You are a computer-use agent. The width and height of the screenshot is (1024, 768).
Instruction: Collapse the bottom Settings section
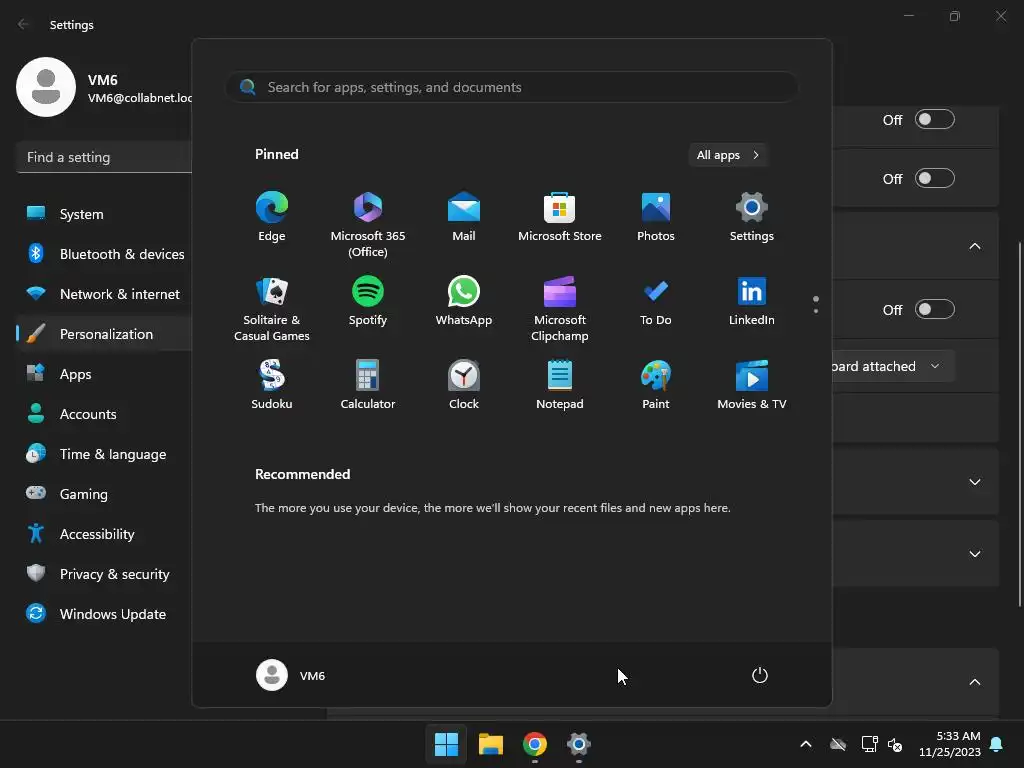(x=975, y=682)
